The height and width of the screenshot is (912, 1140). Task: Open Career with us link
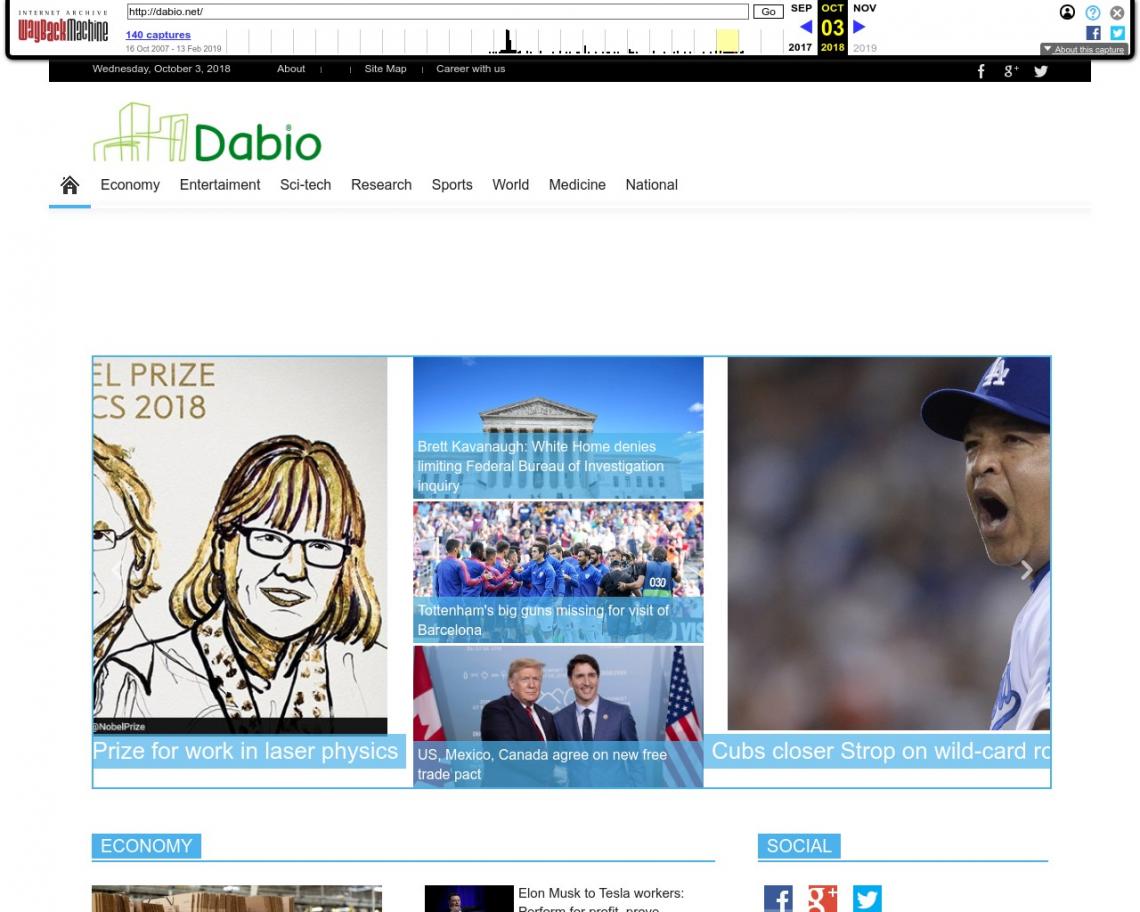tap(470, 68)
